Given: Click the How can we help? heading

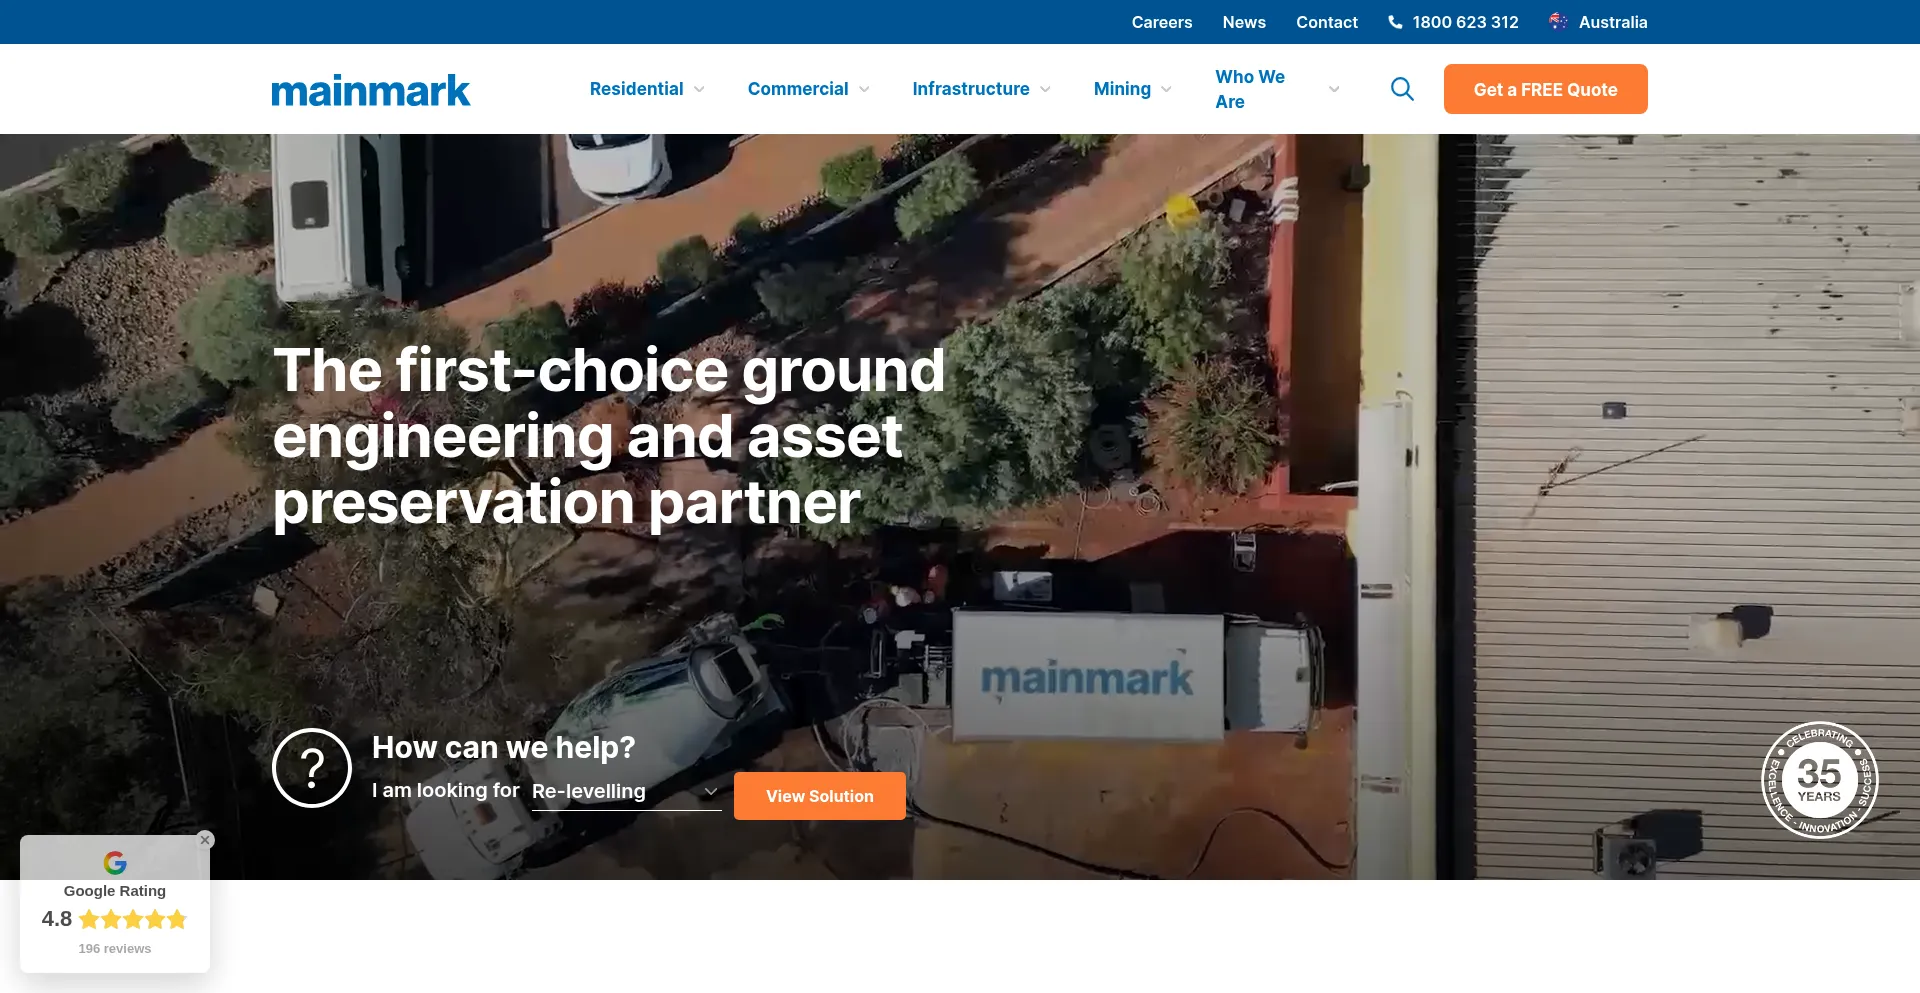Looking at the screenshot, I should tap(503, 747).
